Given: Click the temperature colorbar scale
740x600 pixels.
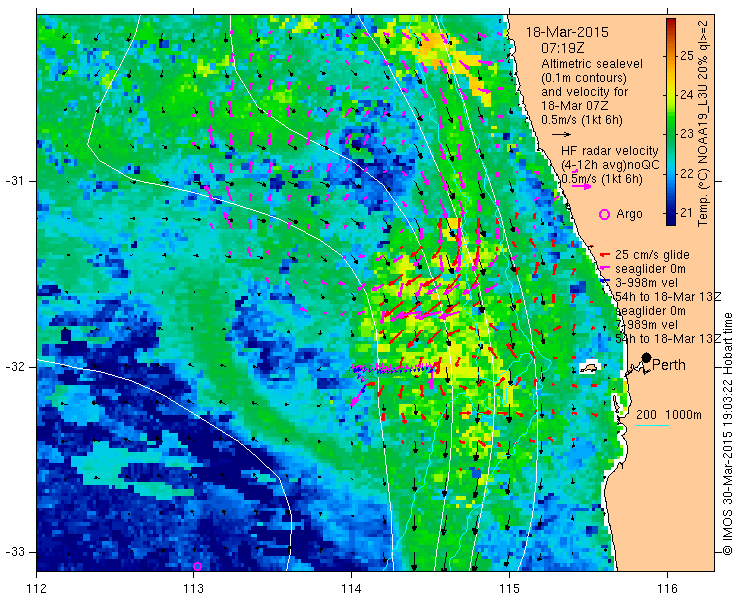Looking at the screenshot, I should [671, 122].
